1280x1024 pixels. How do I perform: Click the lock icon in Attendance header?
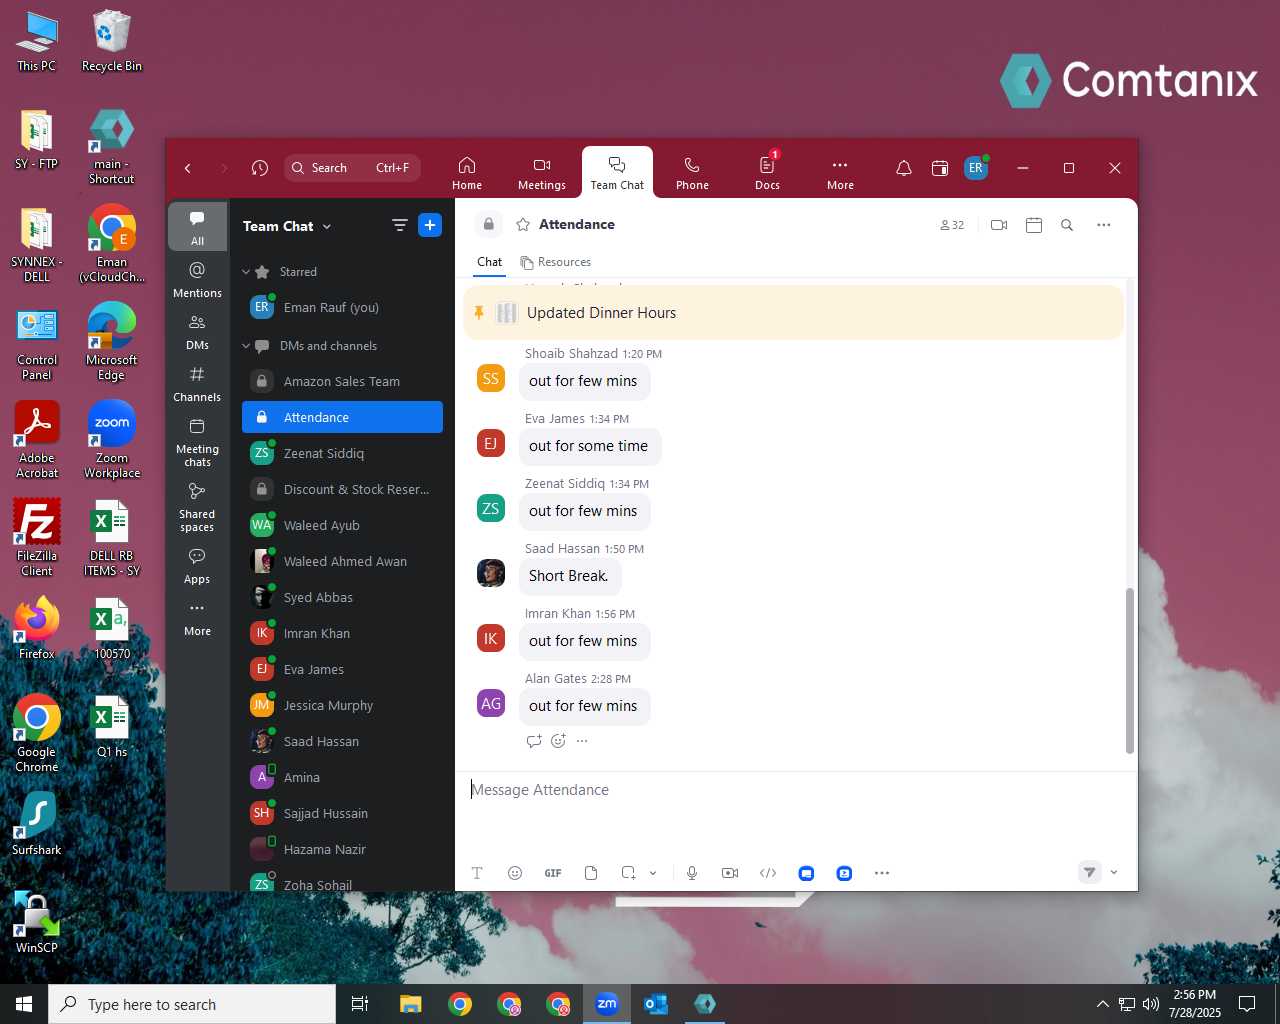pyautogui.click(x=488, y=225)
